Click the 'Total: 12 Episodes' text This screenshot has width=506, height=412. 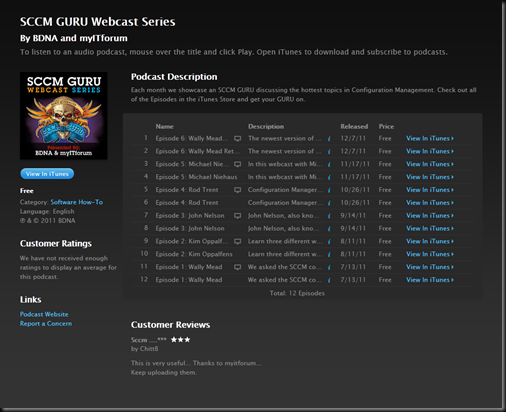pyautogui.click(x=297, y=293)
